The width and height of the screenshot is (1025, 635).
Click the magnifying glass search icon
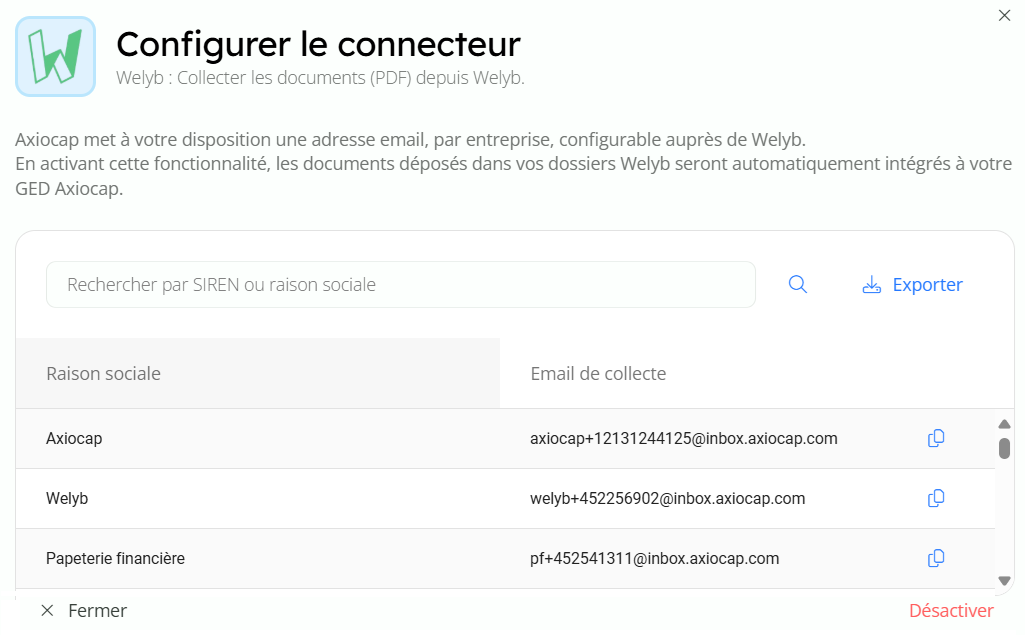(797, 285)
